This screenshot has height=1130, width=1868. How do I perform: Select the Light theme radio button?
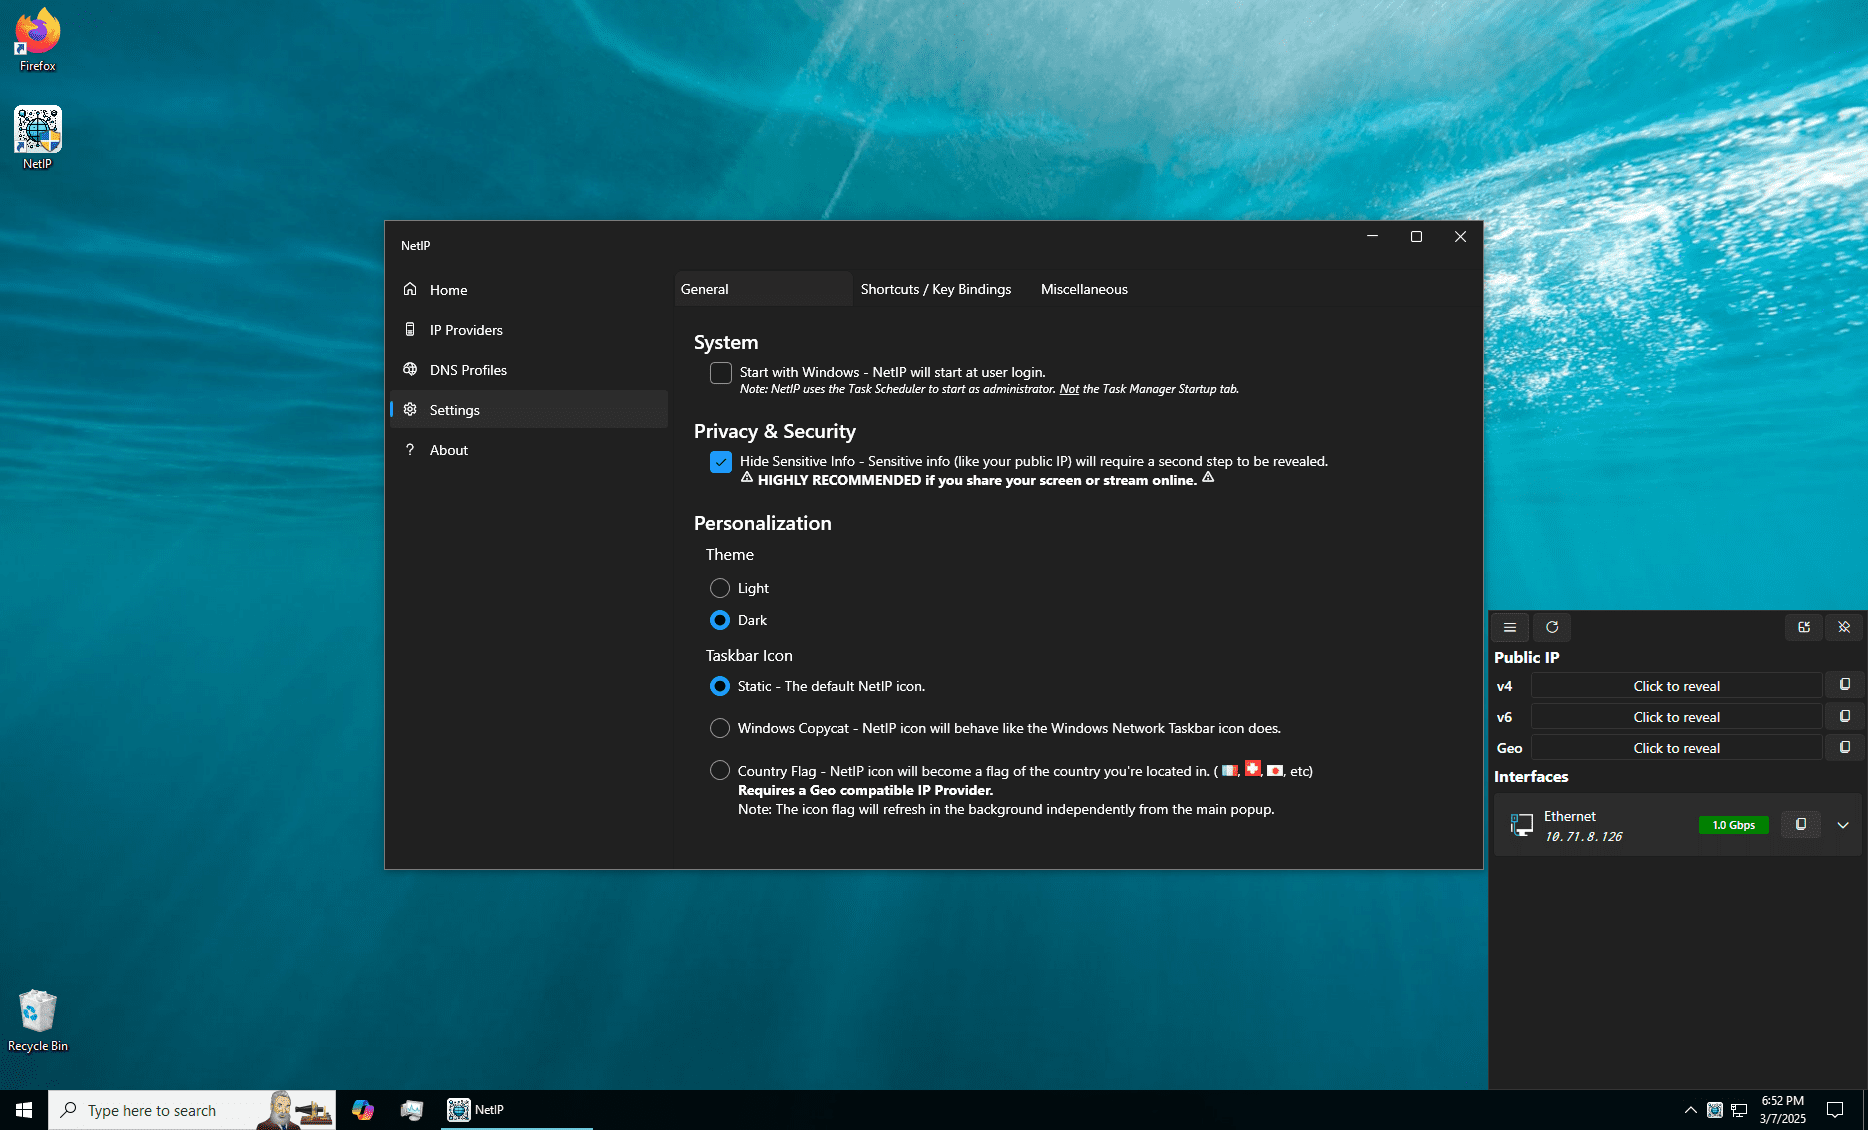(720, 588)
